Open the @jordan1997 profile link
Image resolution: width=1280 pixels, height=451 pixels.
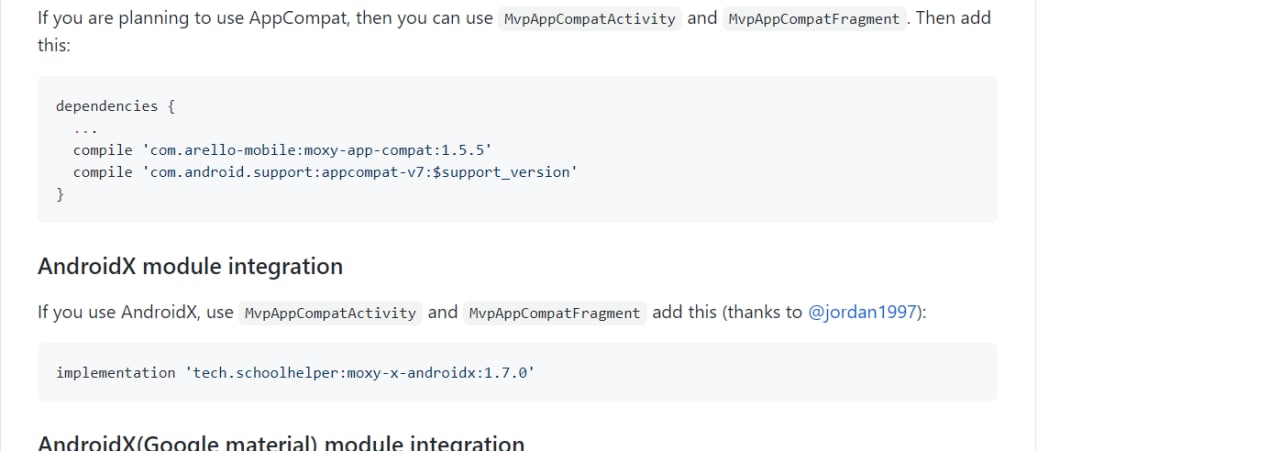(862, 312)
